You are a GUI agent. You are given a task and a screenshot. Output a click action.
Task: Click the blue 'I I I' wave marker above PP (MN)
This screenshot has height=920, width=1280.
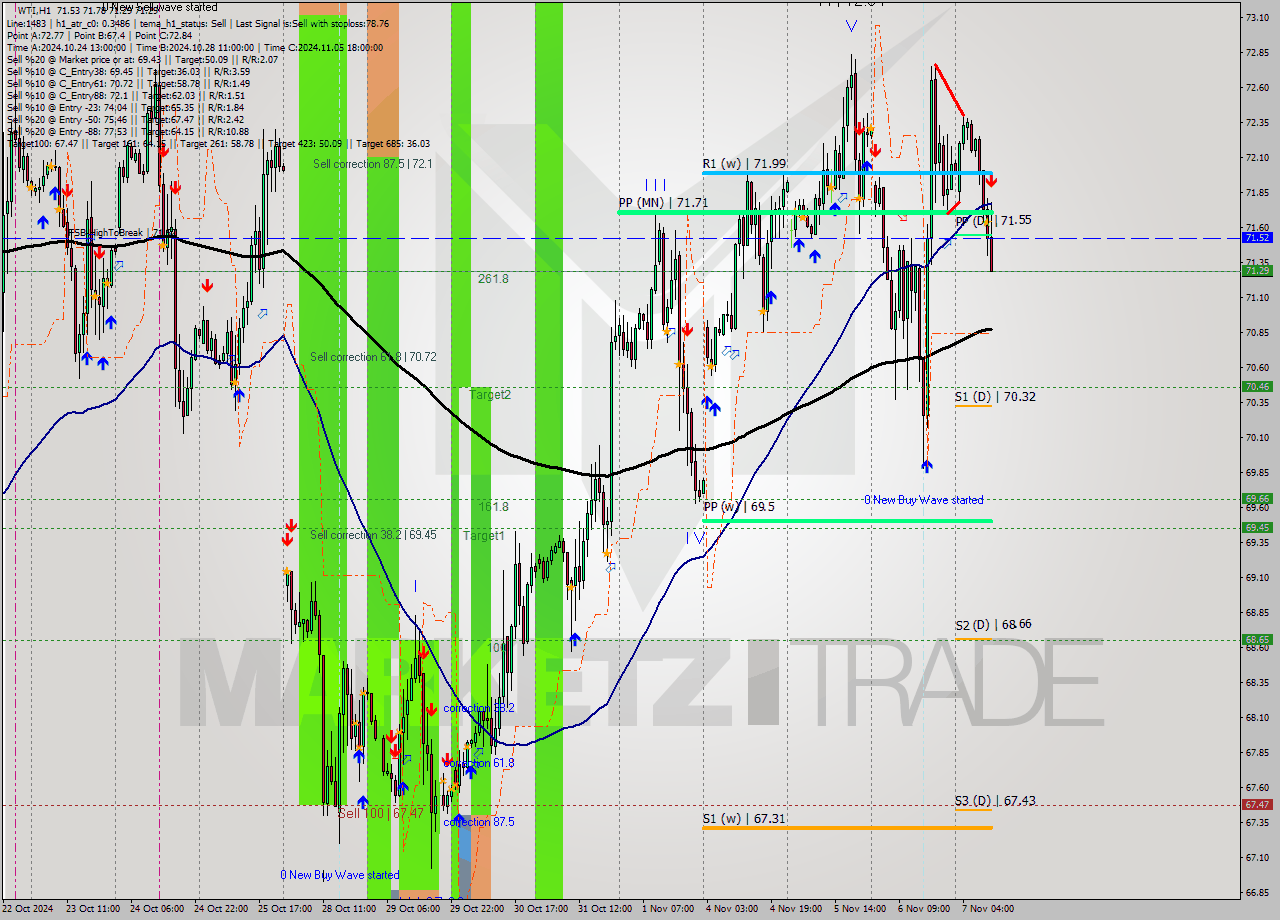pos(656,185)
